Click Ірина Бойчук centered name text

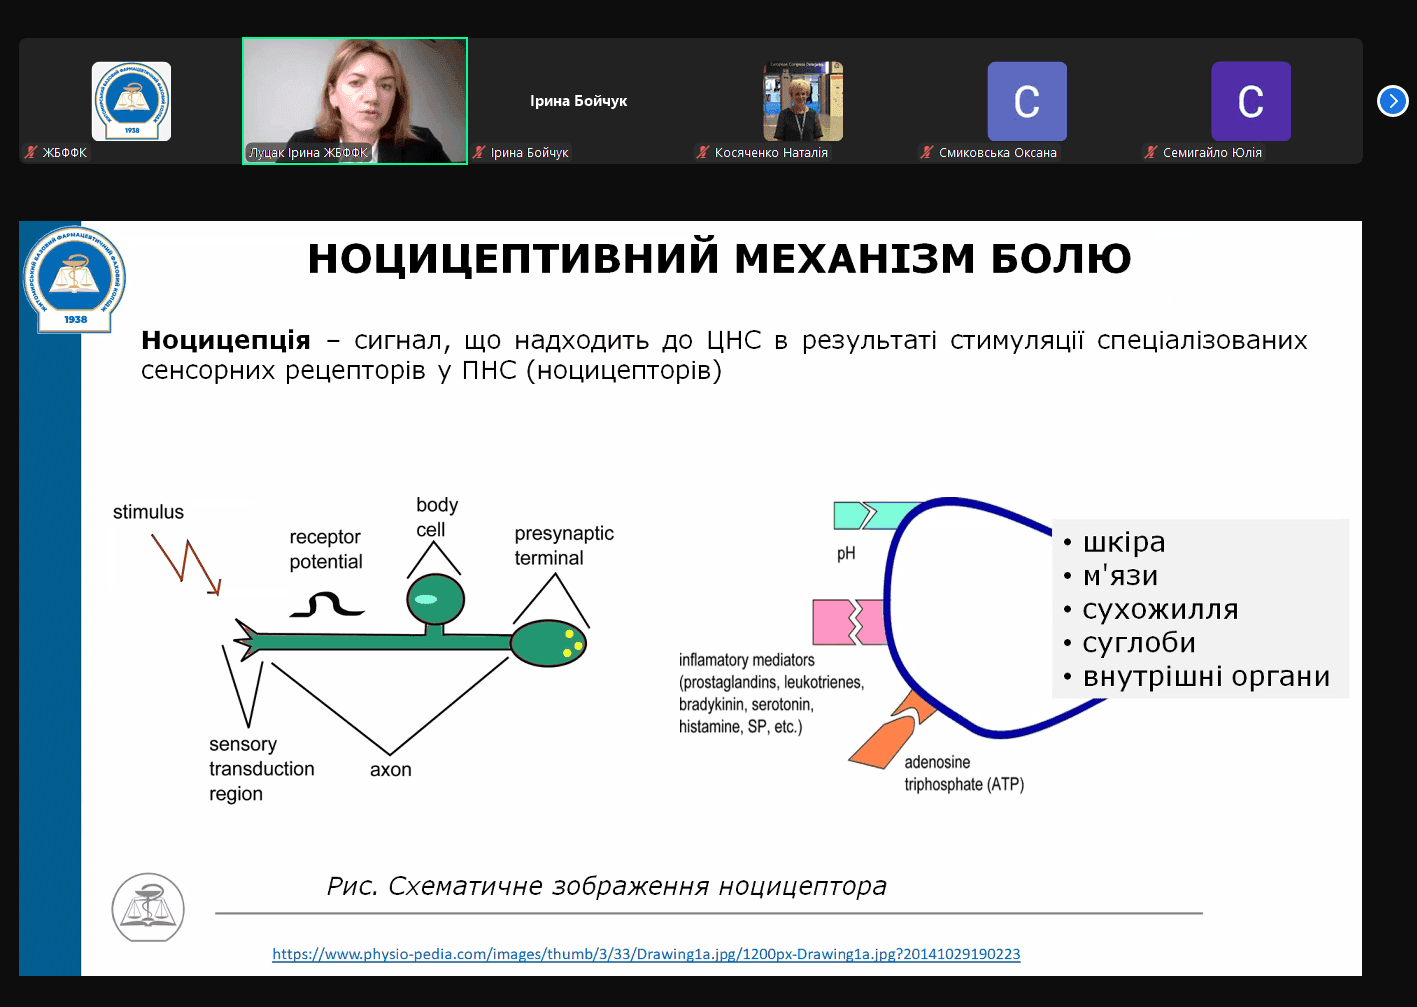point(579,101)
